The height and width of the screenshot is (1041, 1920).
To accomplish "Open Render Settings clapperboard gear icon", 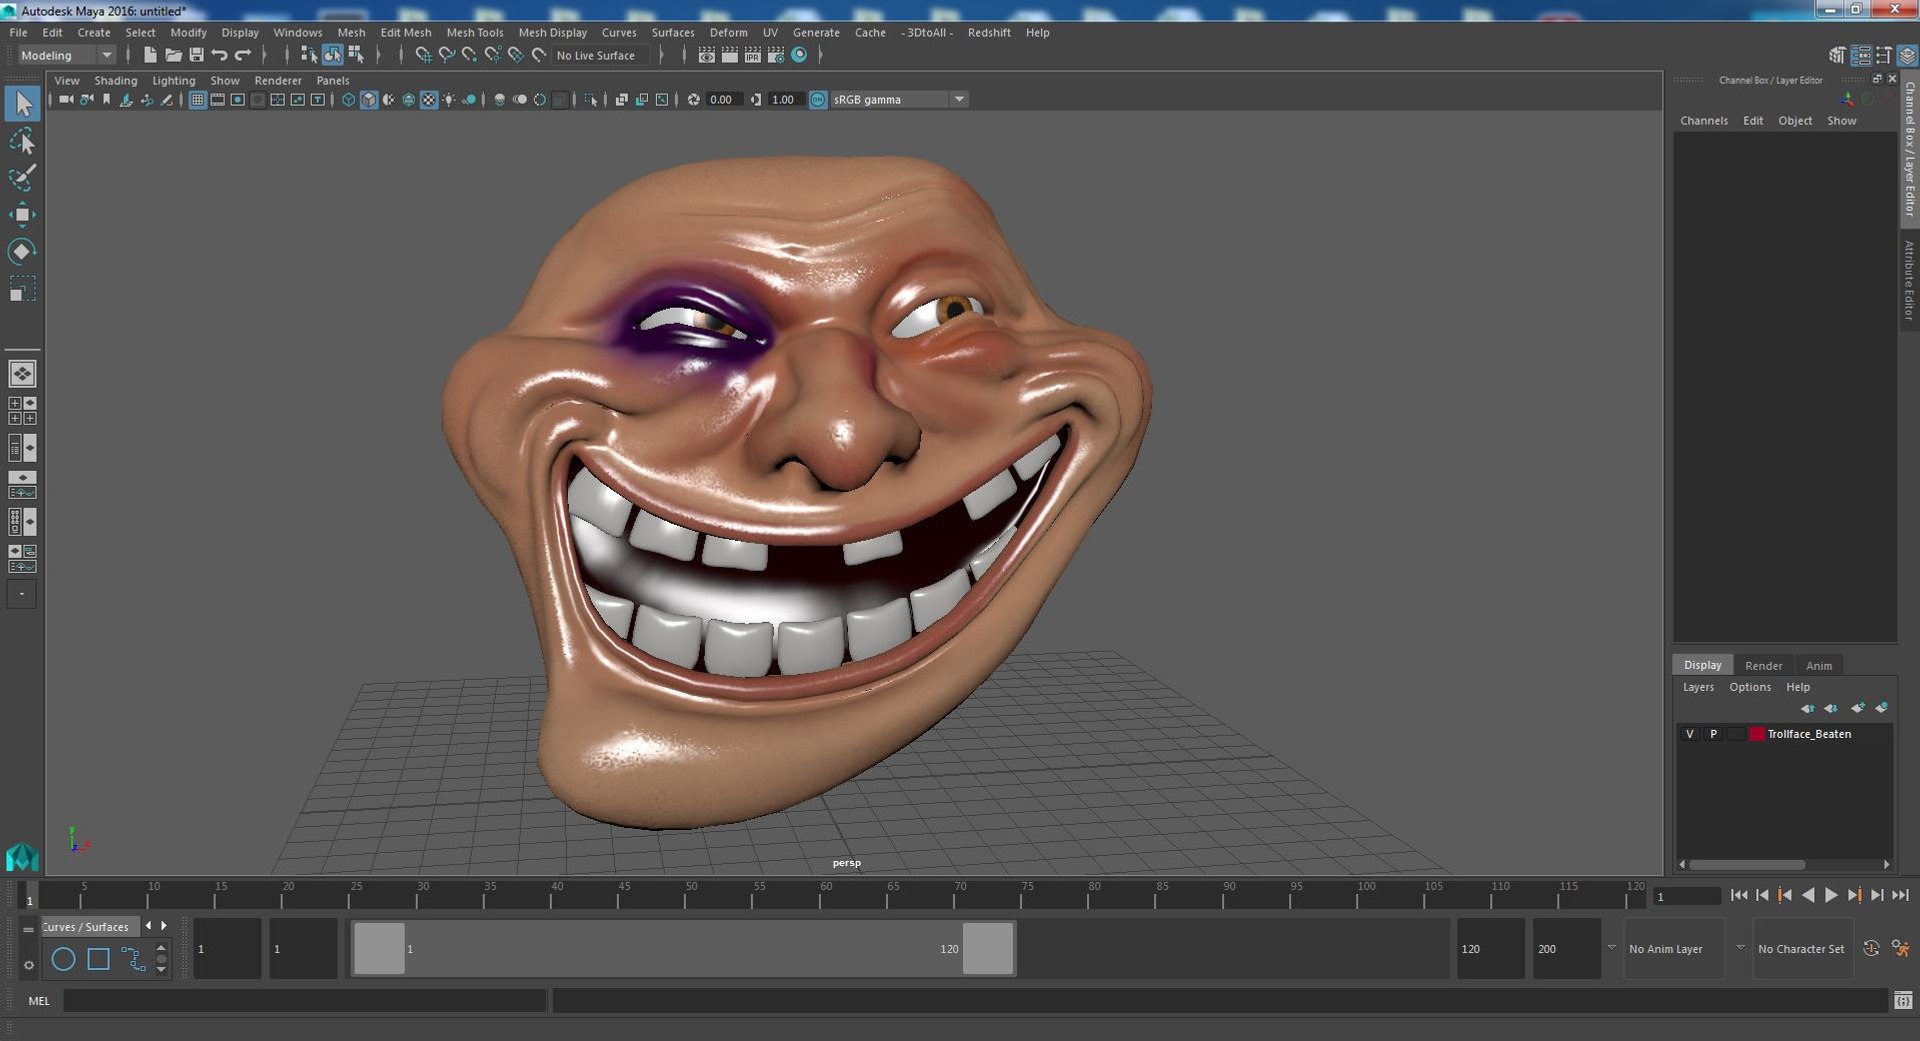I will [776, 55].
